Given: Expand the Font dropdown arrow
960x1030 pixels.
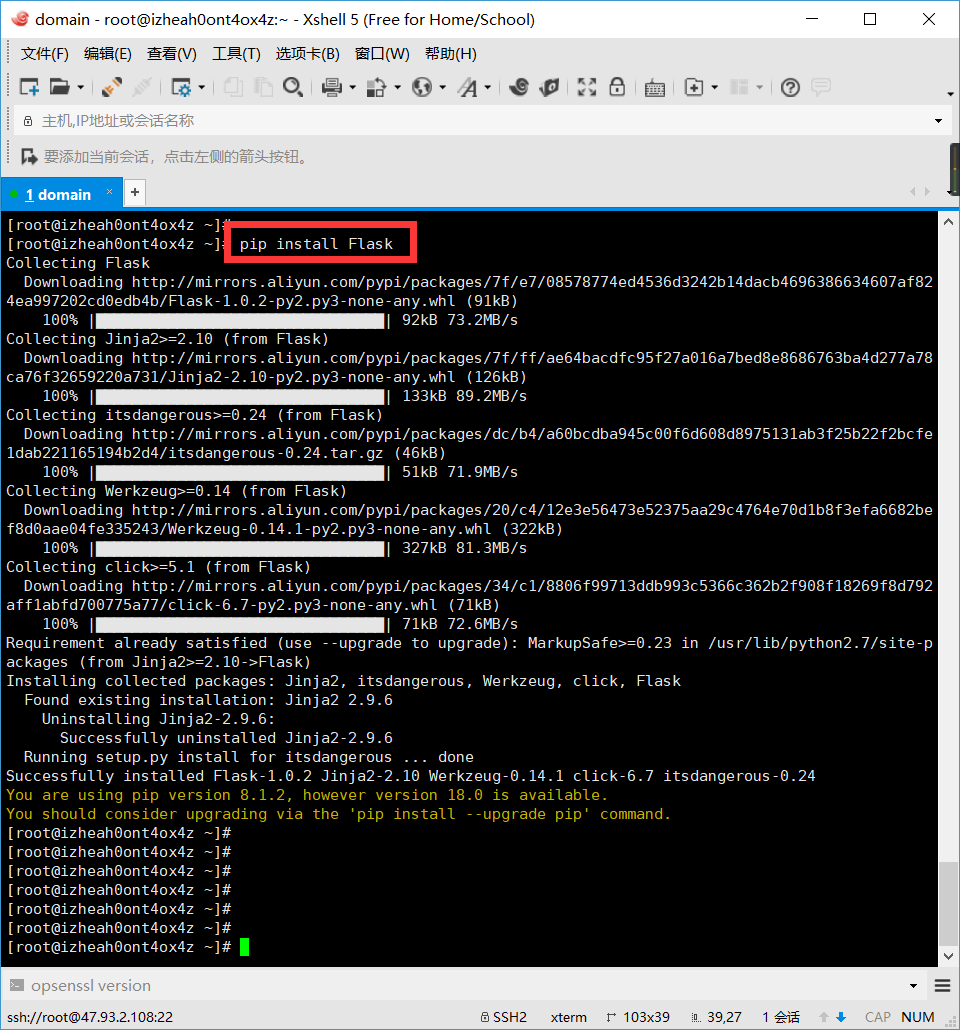Looking at the screenshot, I should (488, 87).
